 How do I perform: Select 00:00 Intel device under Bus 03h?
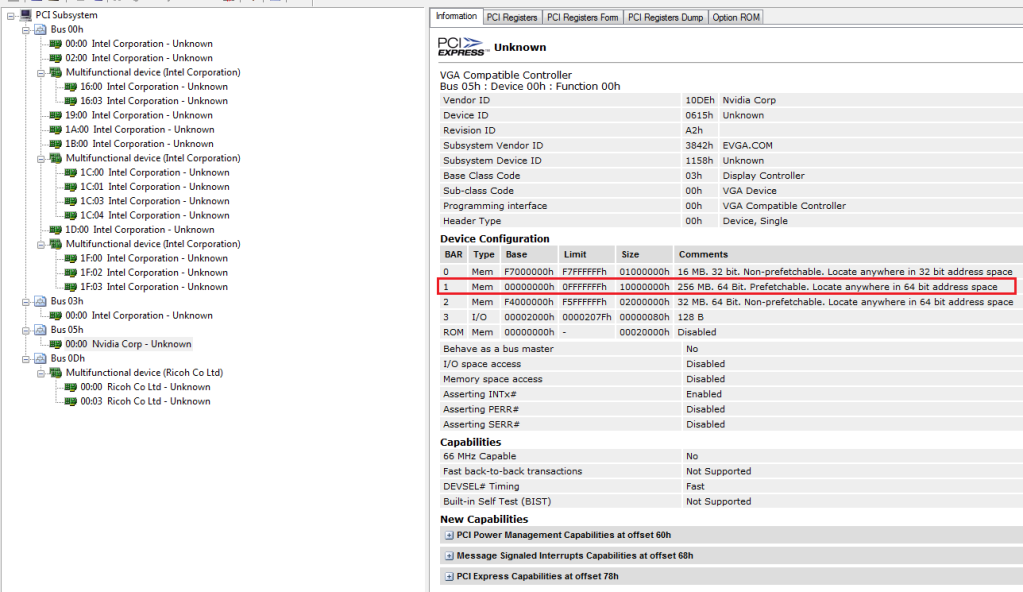[x=139, y=316]
